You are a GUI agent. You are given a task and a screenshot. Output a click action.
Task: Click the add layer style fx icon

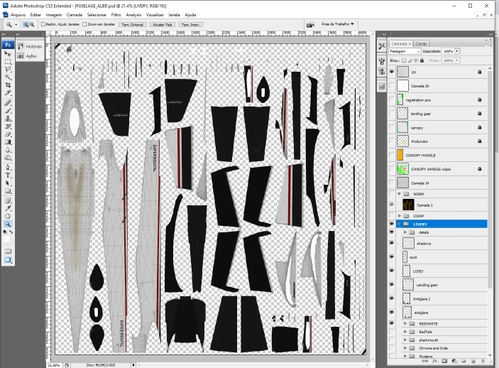coord(434,361)
